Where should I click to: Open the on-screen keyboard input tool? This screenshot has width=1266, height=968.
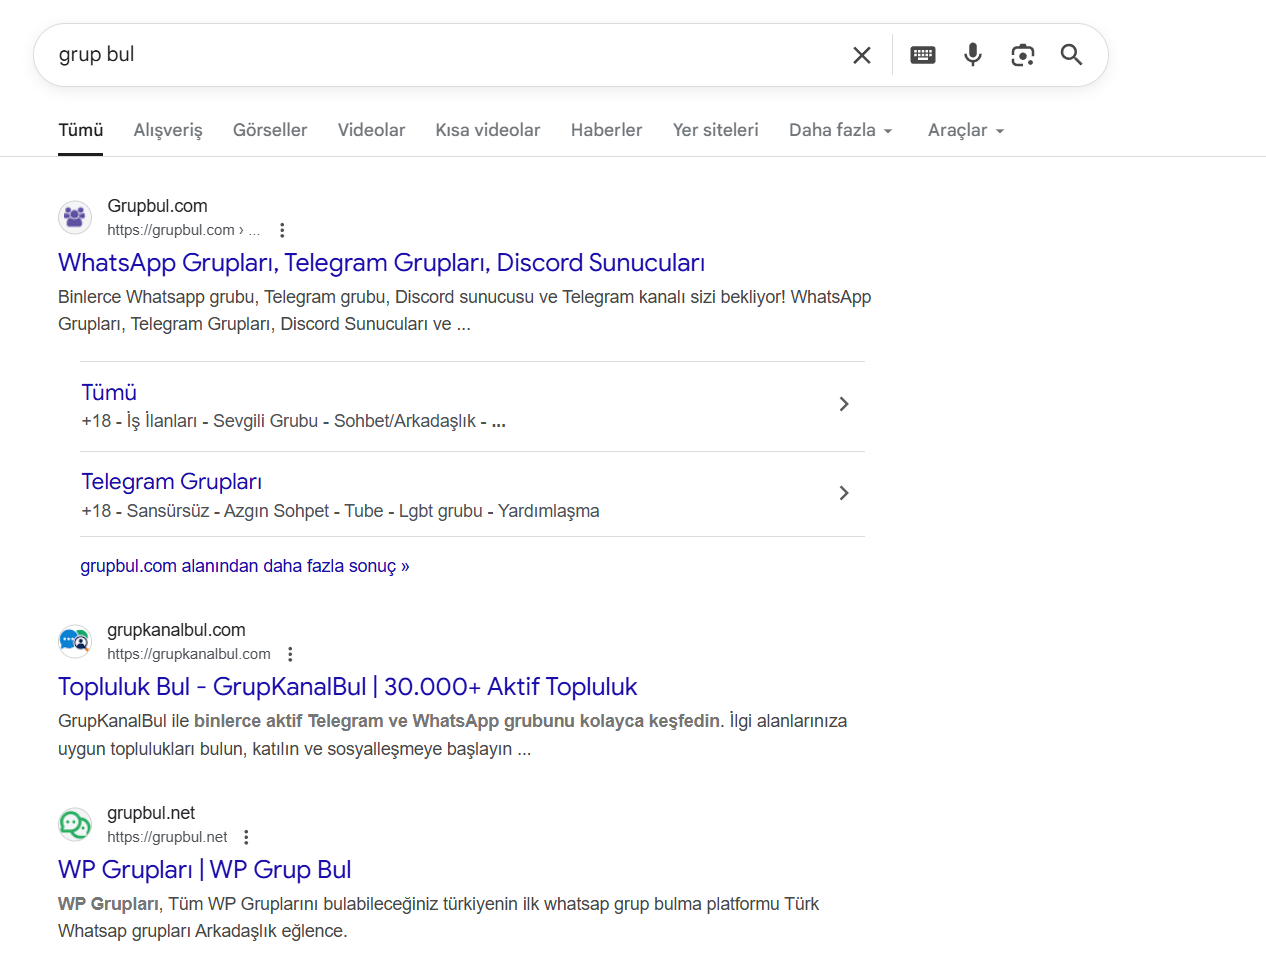923,55
